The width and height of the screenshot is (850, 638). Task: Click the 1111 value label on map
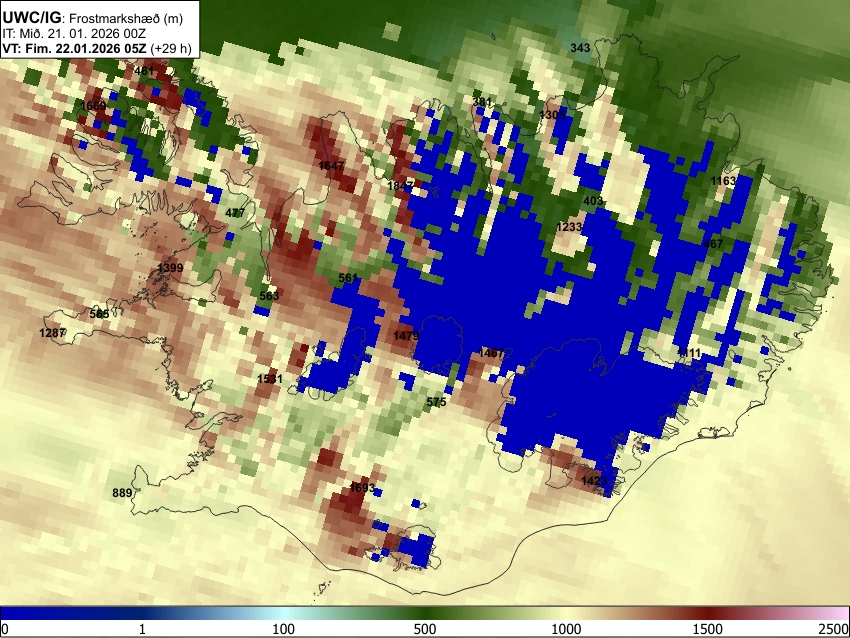689,353
